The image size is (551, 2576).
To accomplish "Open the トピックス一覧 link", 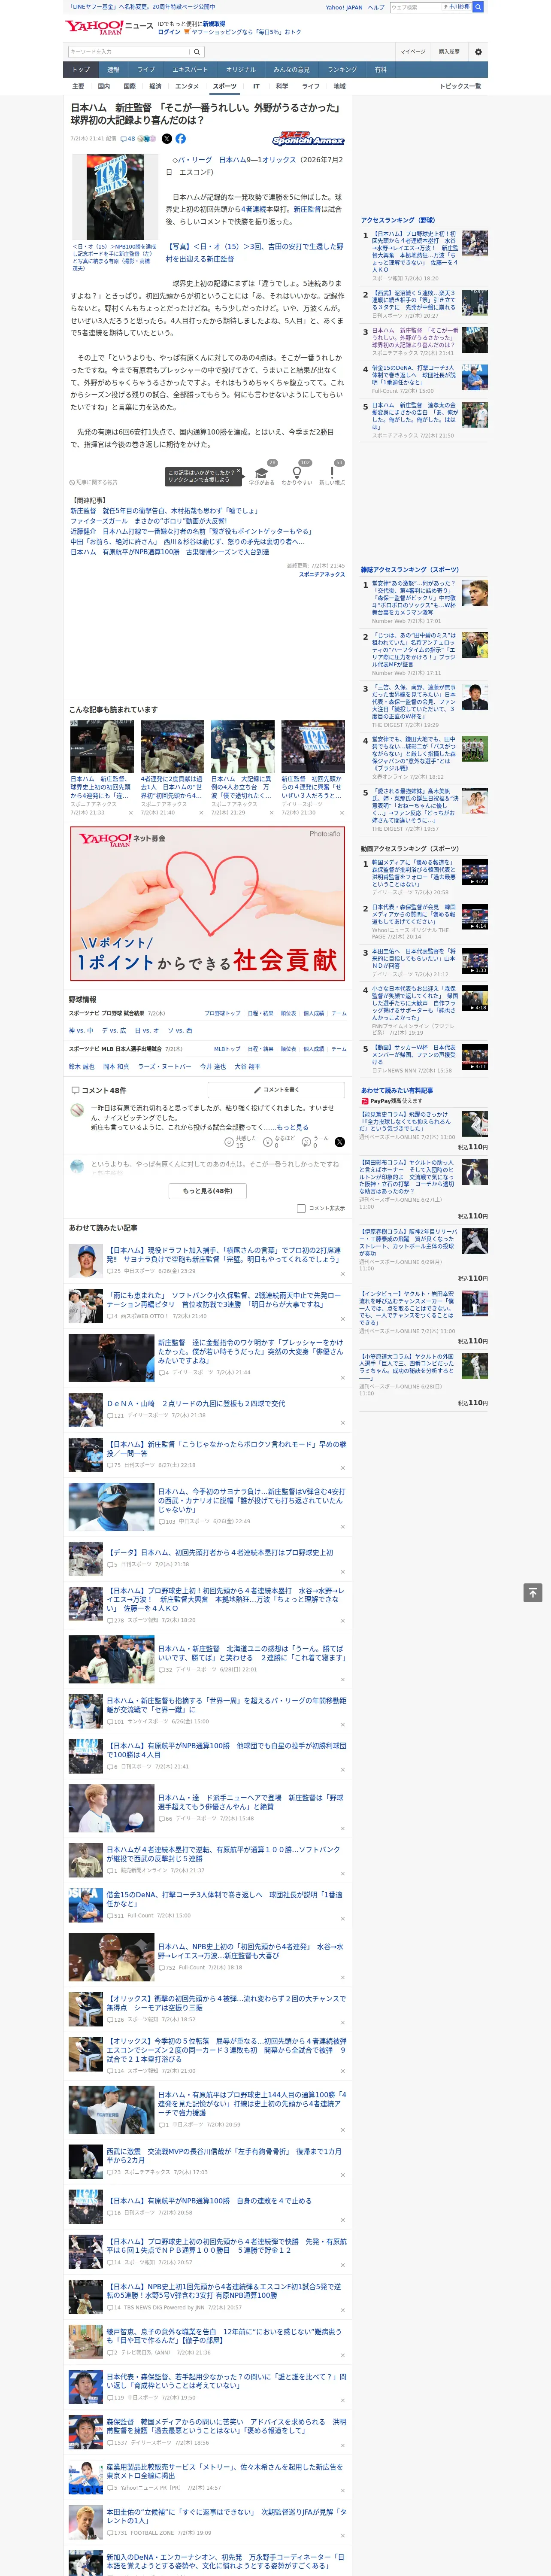I will 460,86.
